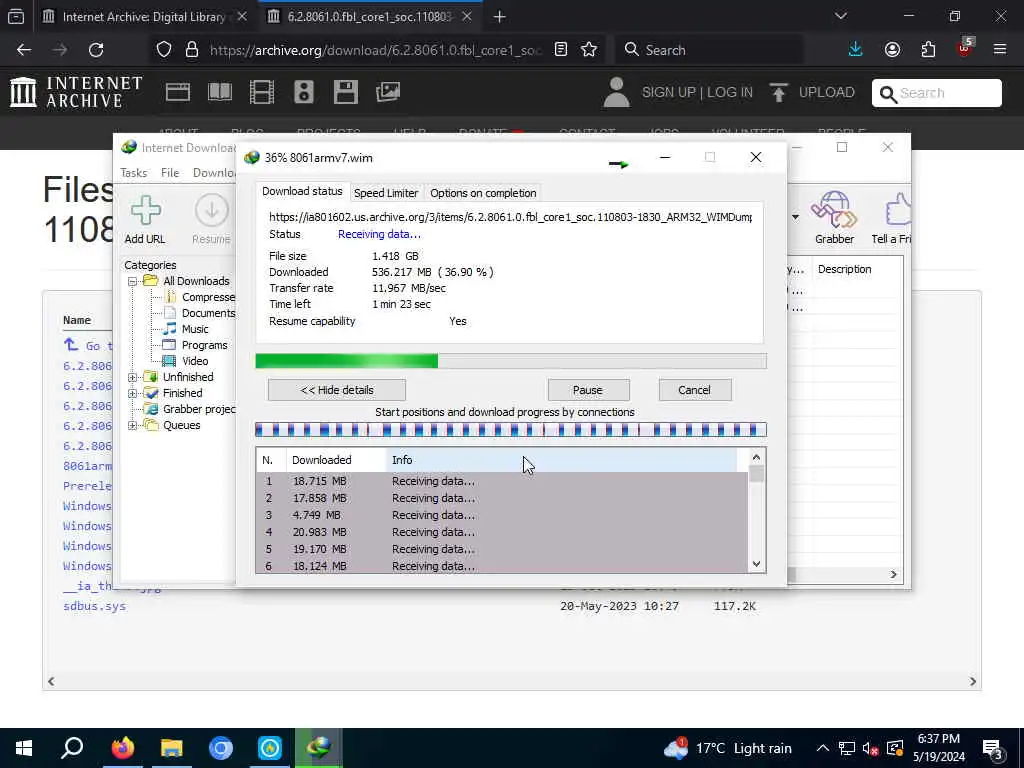Go back to the previous page

(x=24, y=50)
